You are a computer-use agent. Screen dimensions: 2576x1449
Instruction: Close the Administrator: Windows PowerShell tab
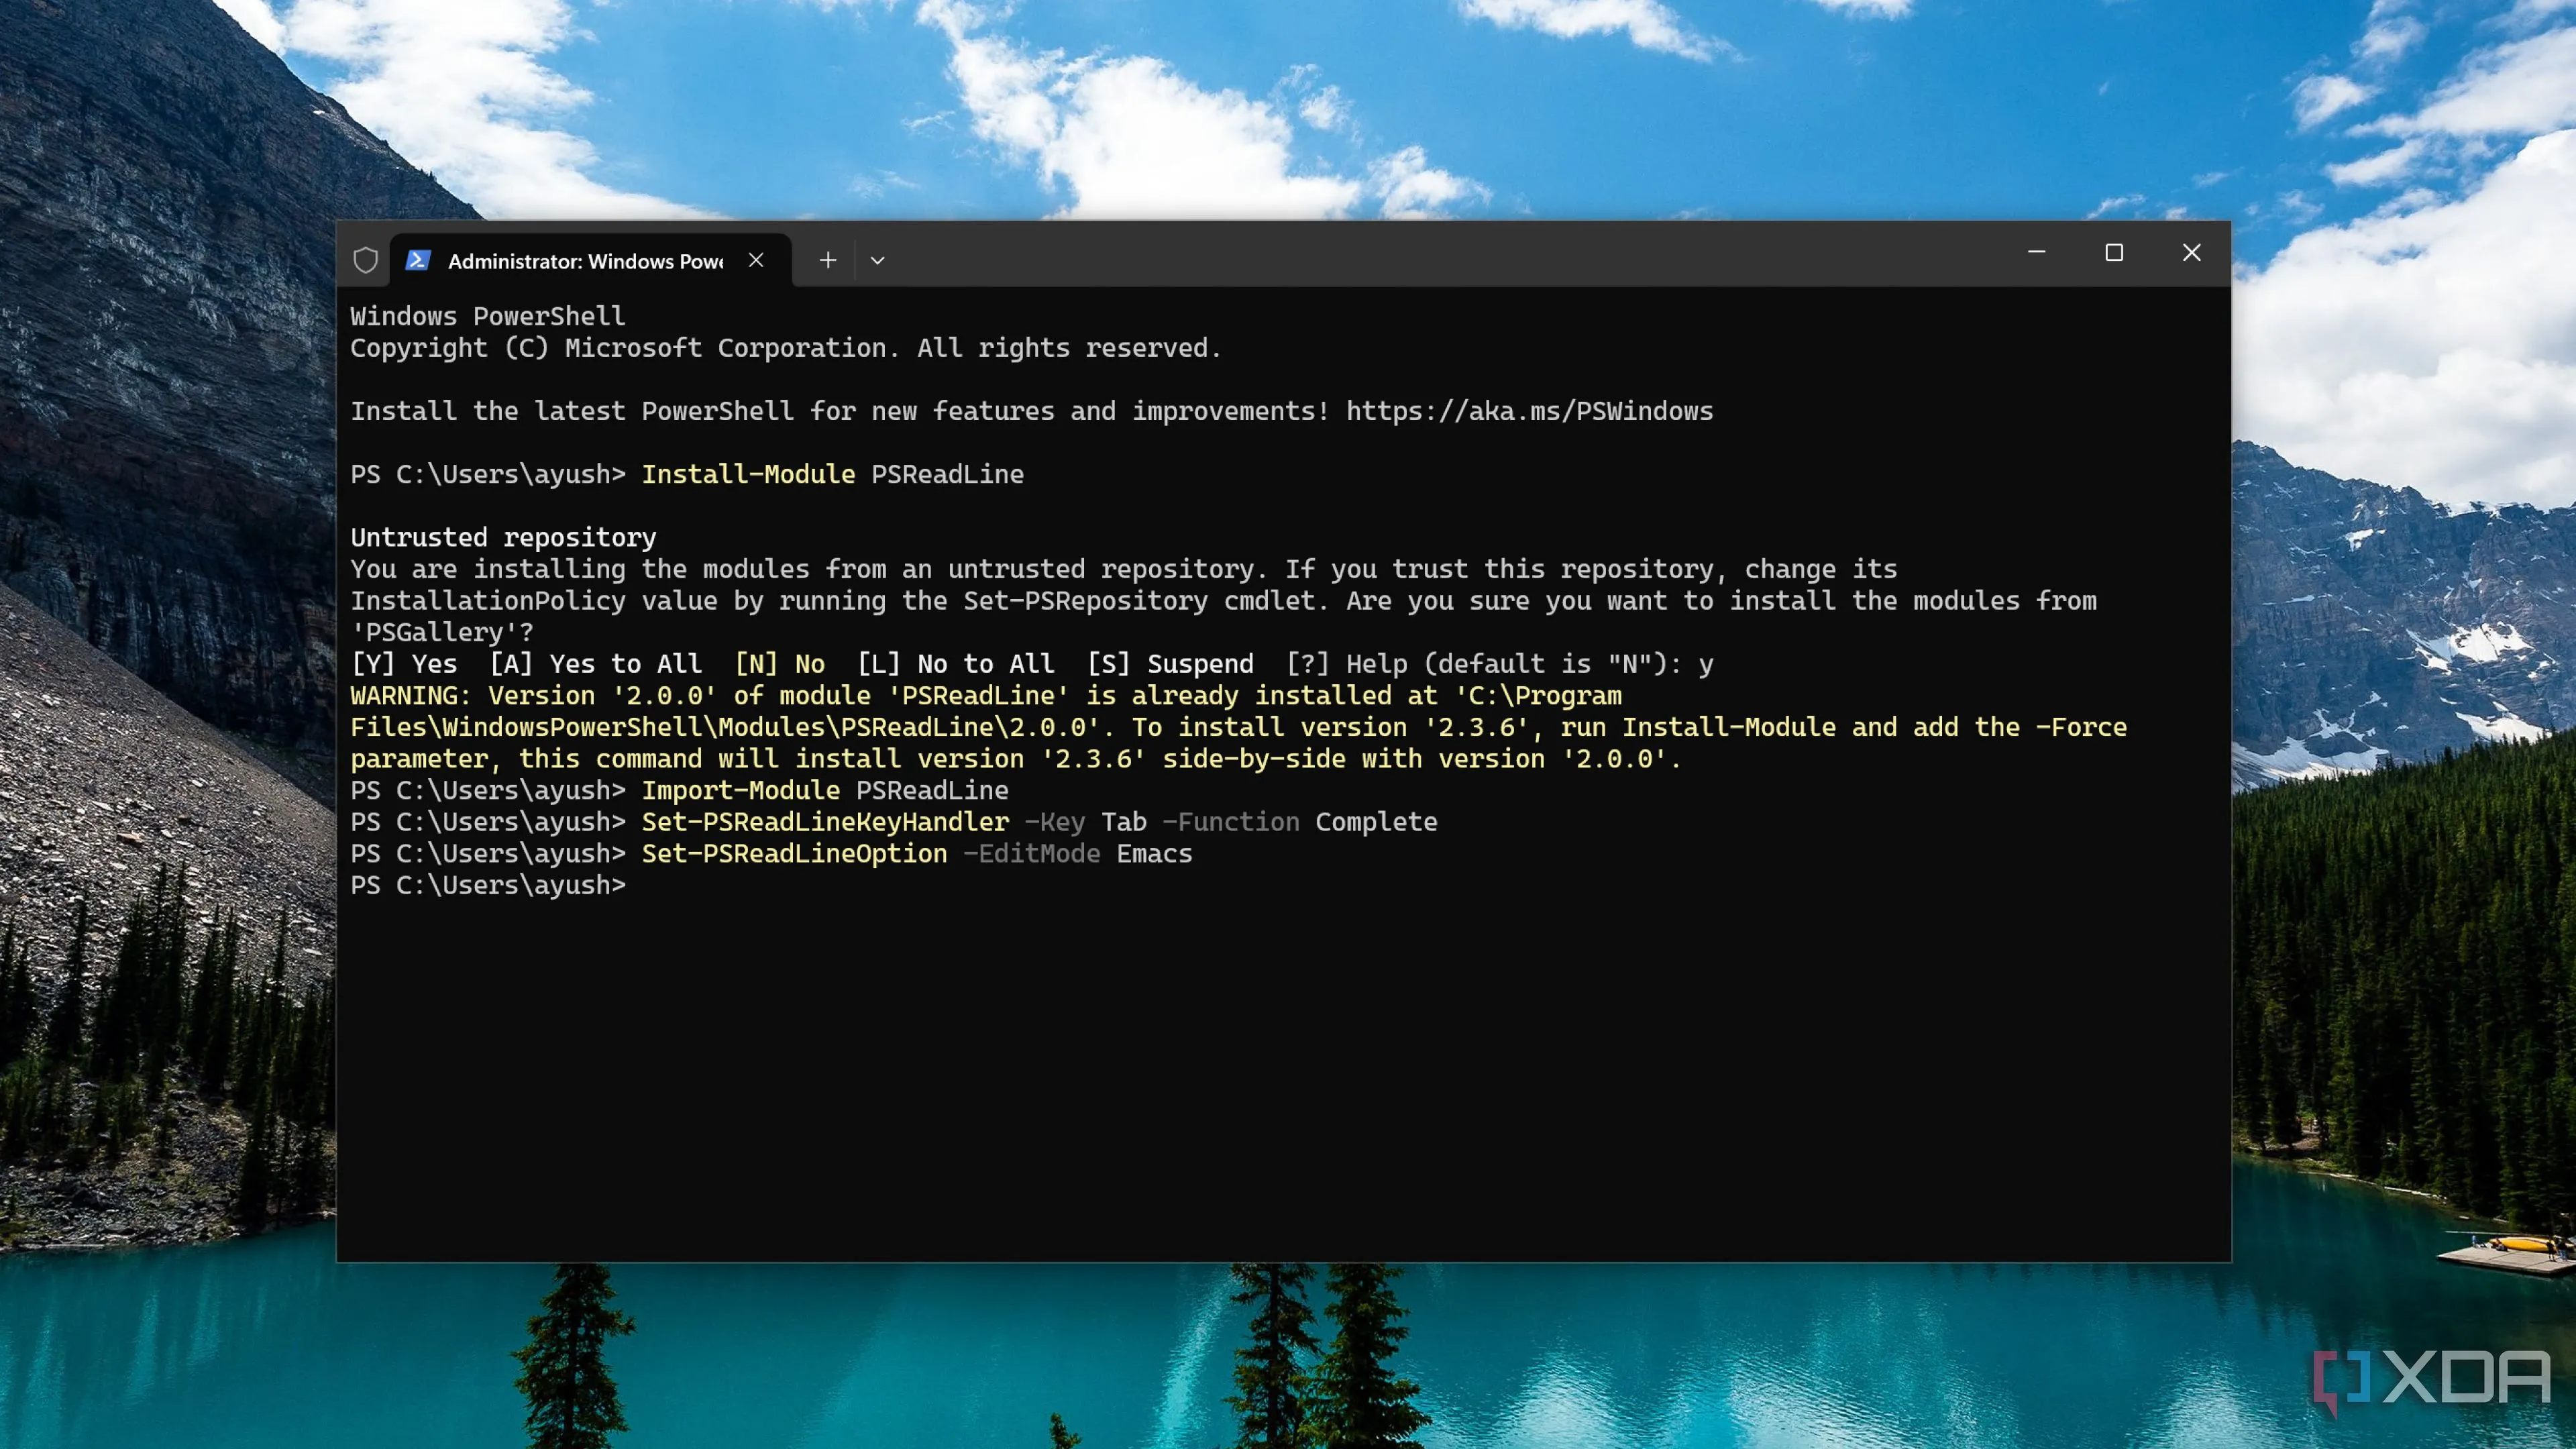click(x=756, y=260)
